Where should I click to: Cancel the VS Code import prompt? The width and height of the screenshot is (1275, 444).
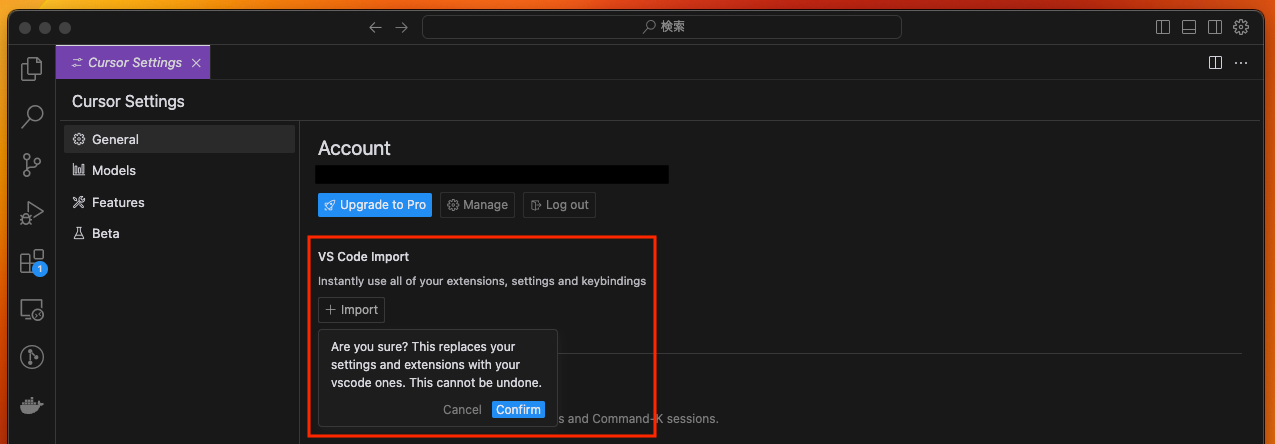462,409
